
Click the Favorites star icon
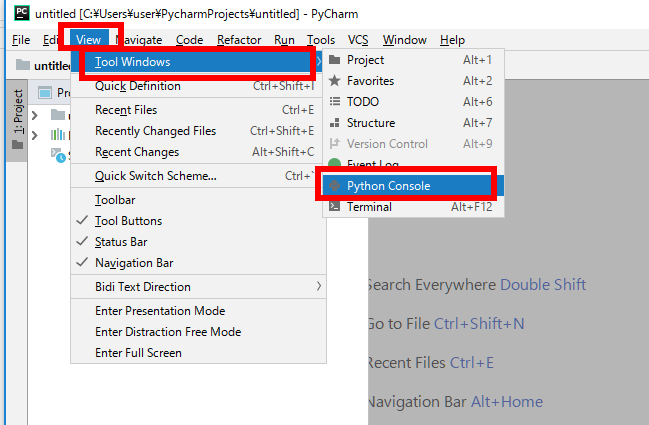click(334, 81)
